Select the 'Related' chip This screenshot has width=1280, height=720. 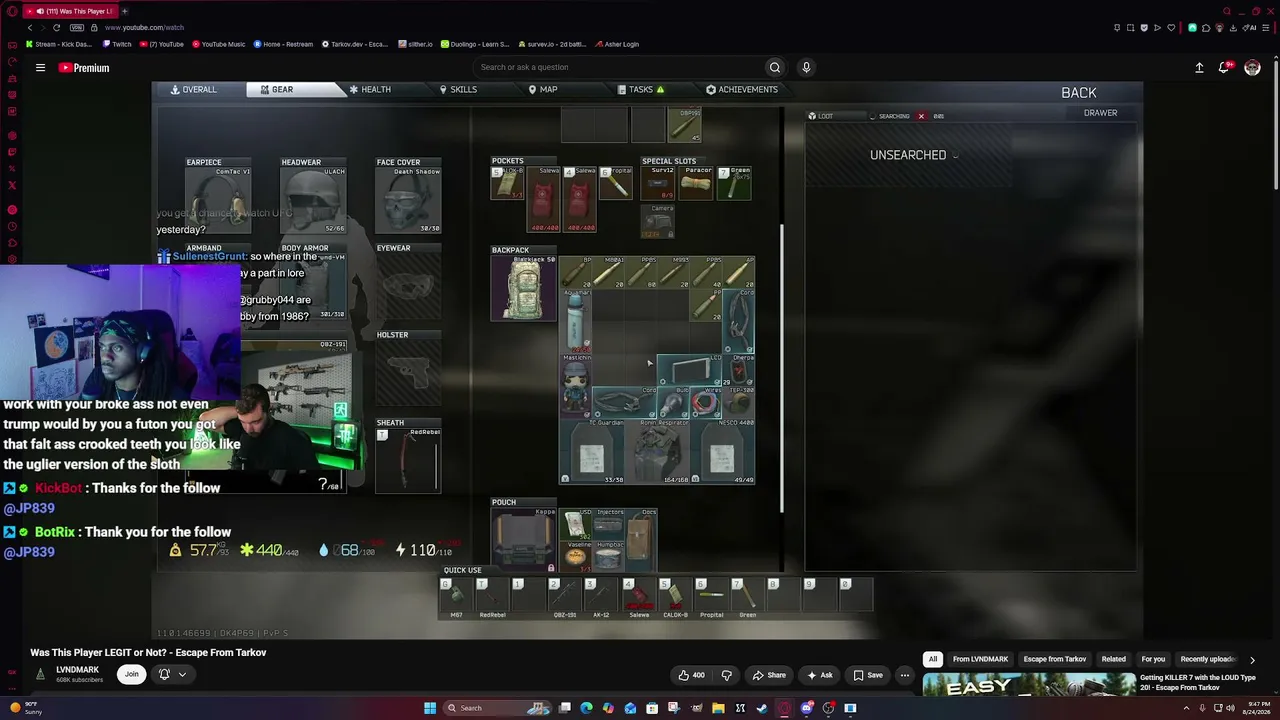1113,659
